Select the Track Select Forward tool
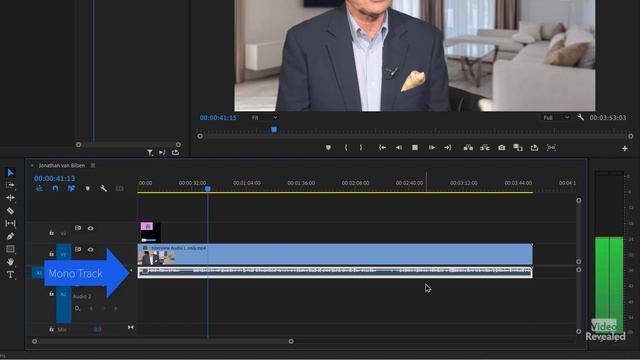 (10, 185)
